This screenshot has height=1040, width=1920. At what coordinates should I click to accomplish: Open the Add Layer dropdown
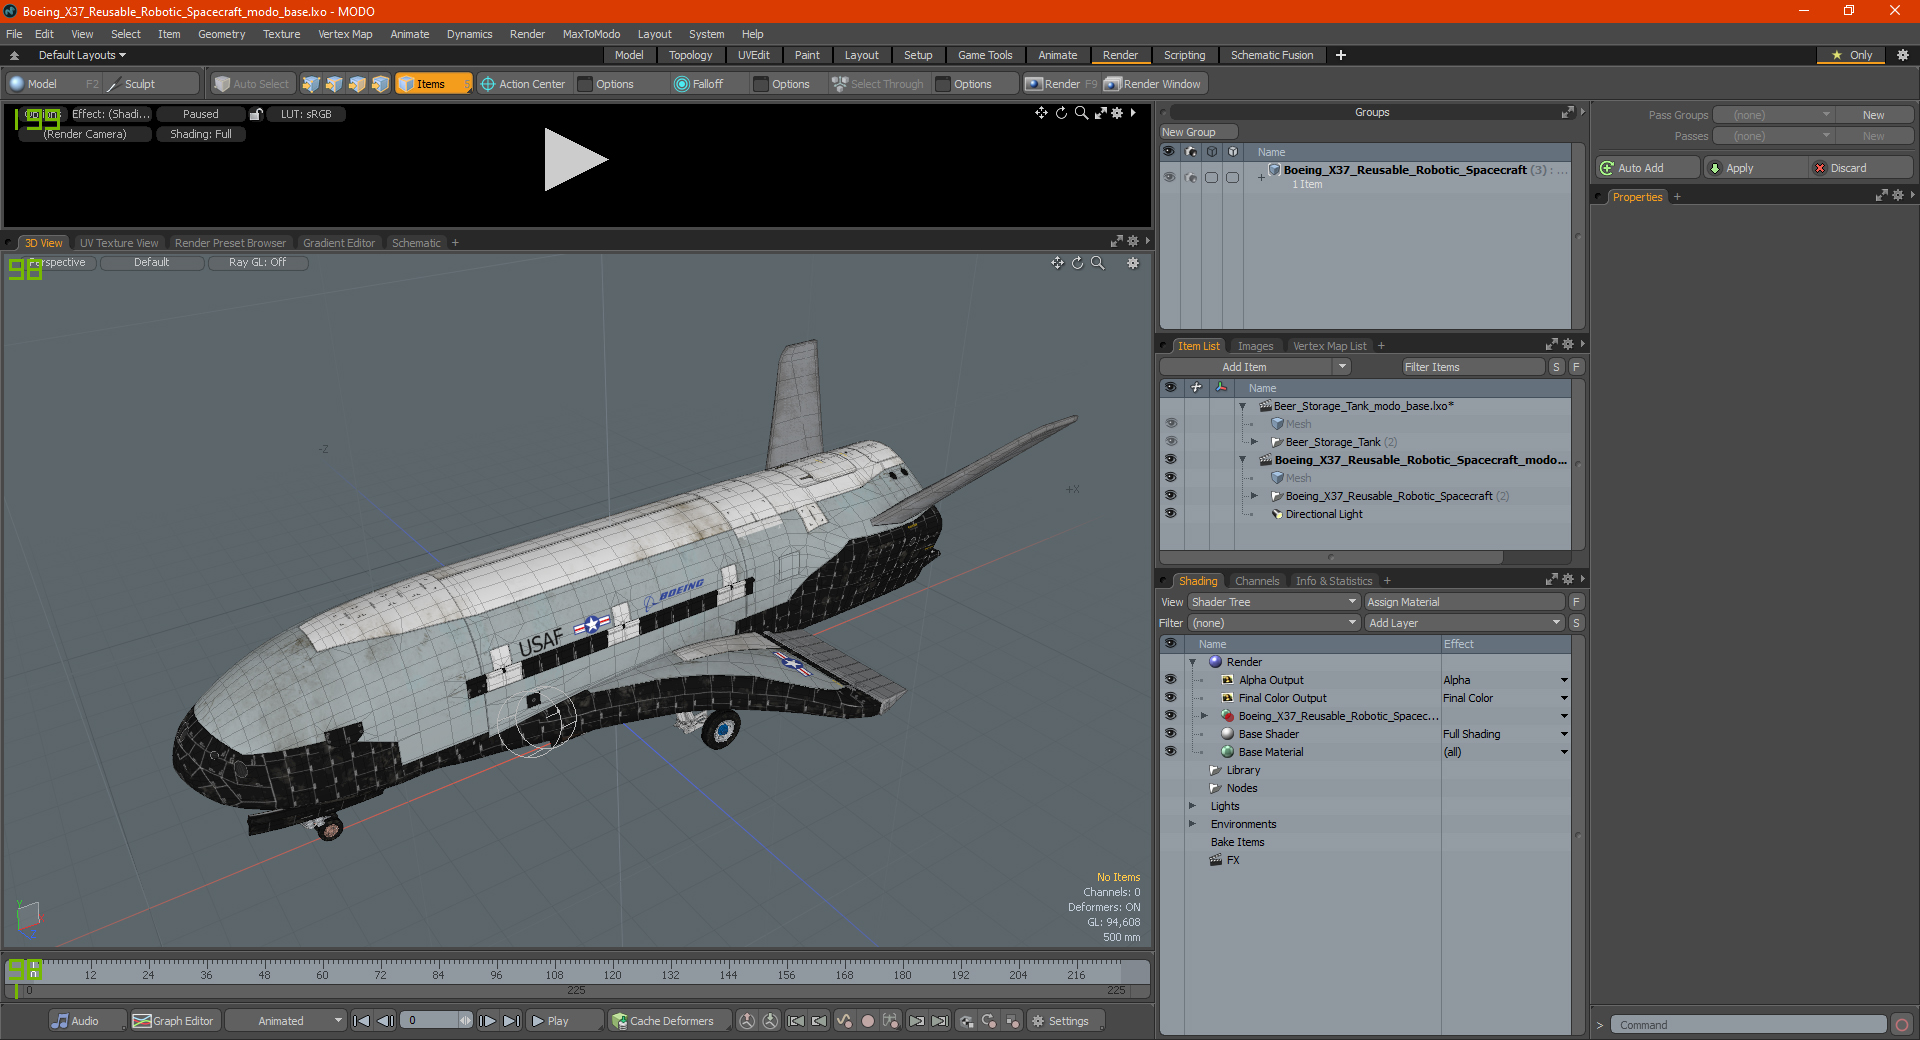[1464, 623]
